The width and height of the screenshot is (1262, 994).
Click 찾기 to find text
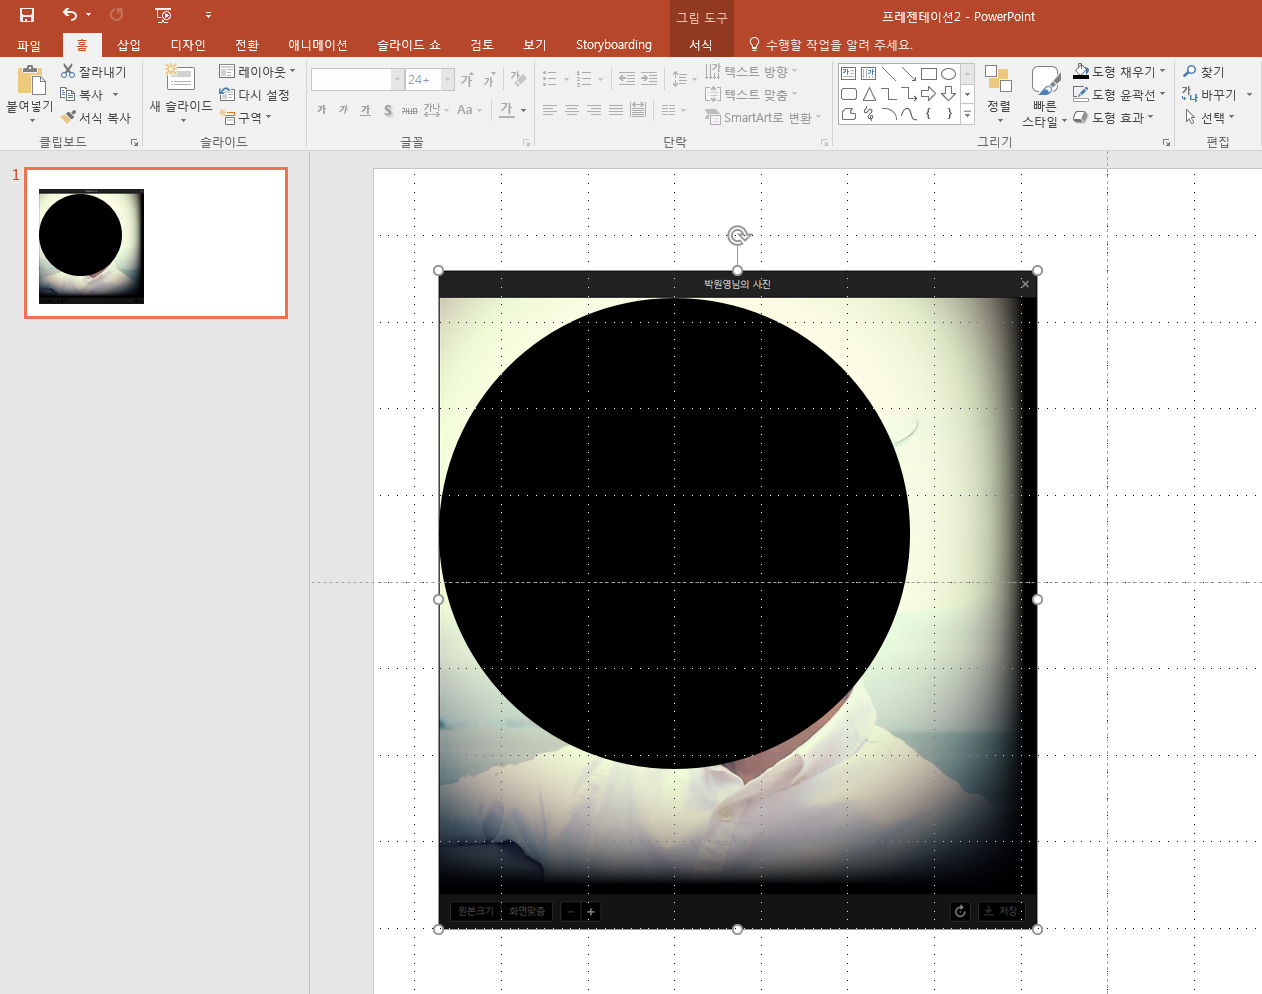(1203, 72)
